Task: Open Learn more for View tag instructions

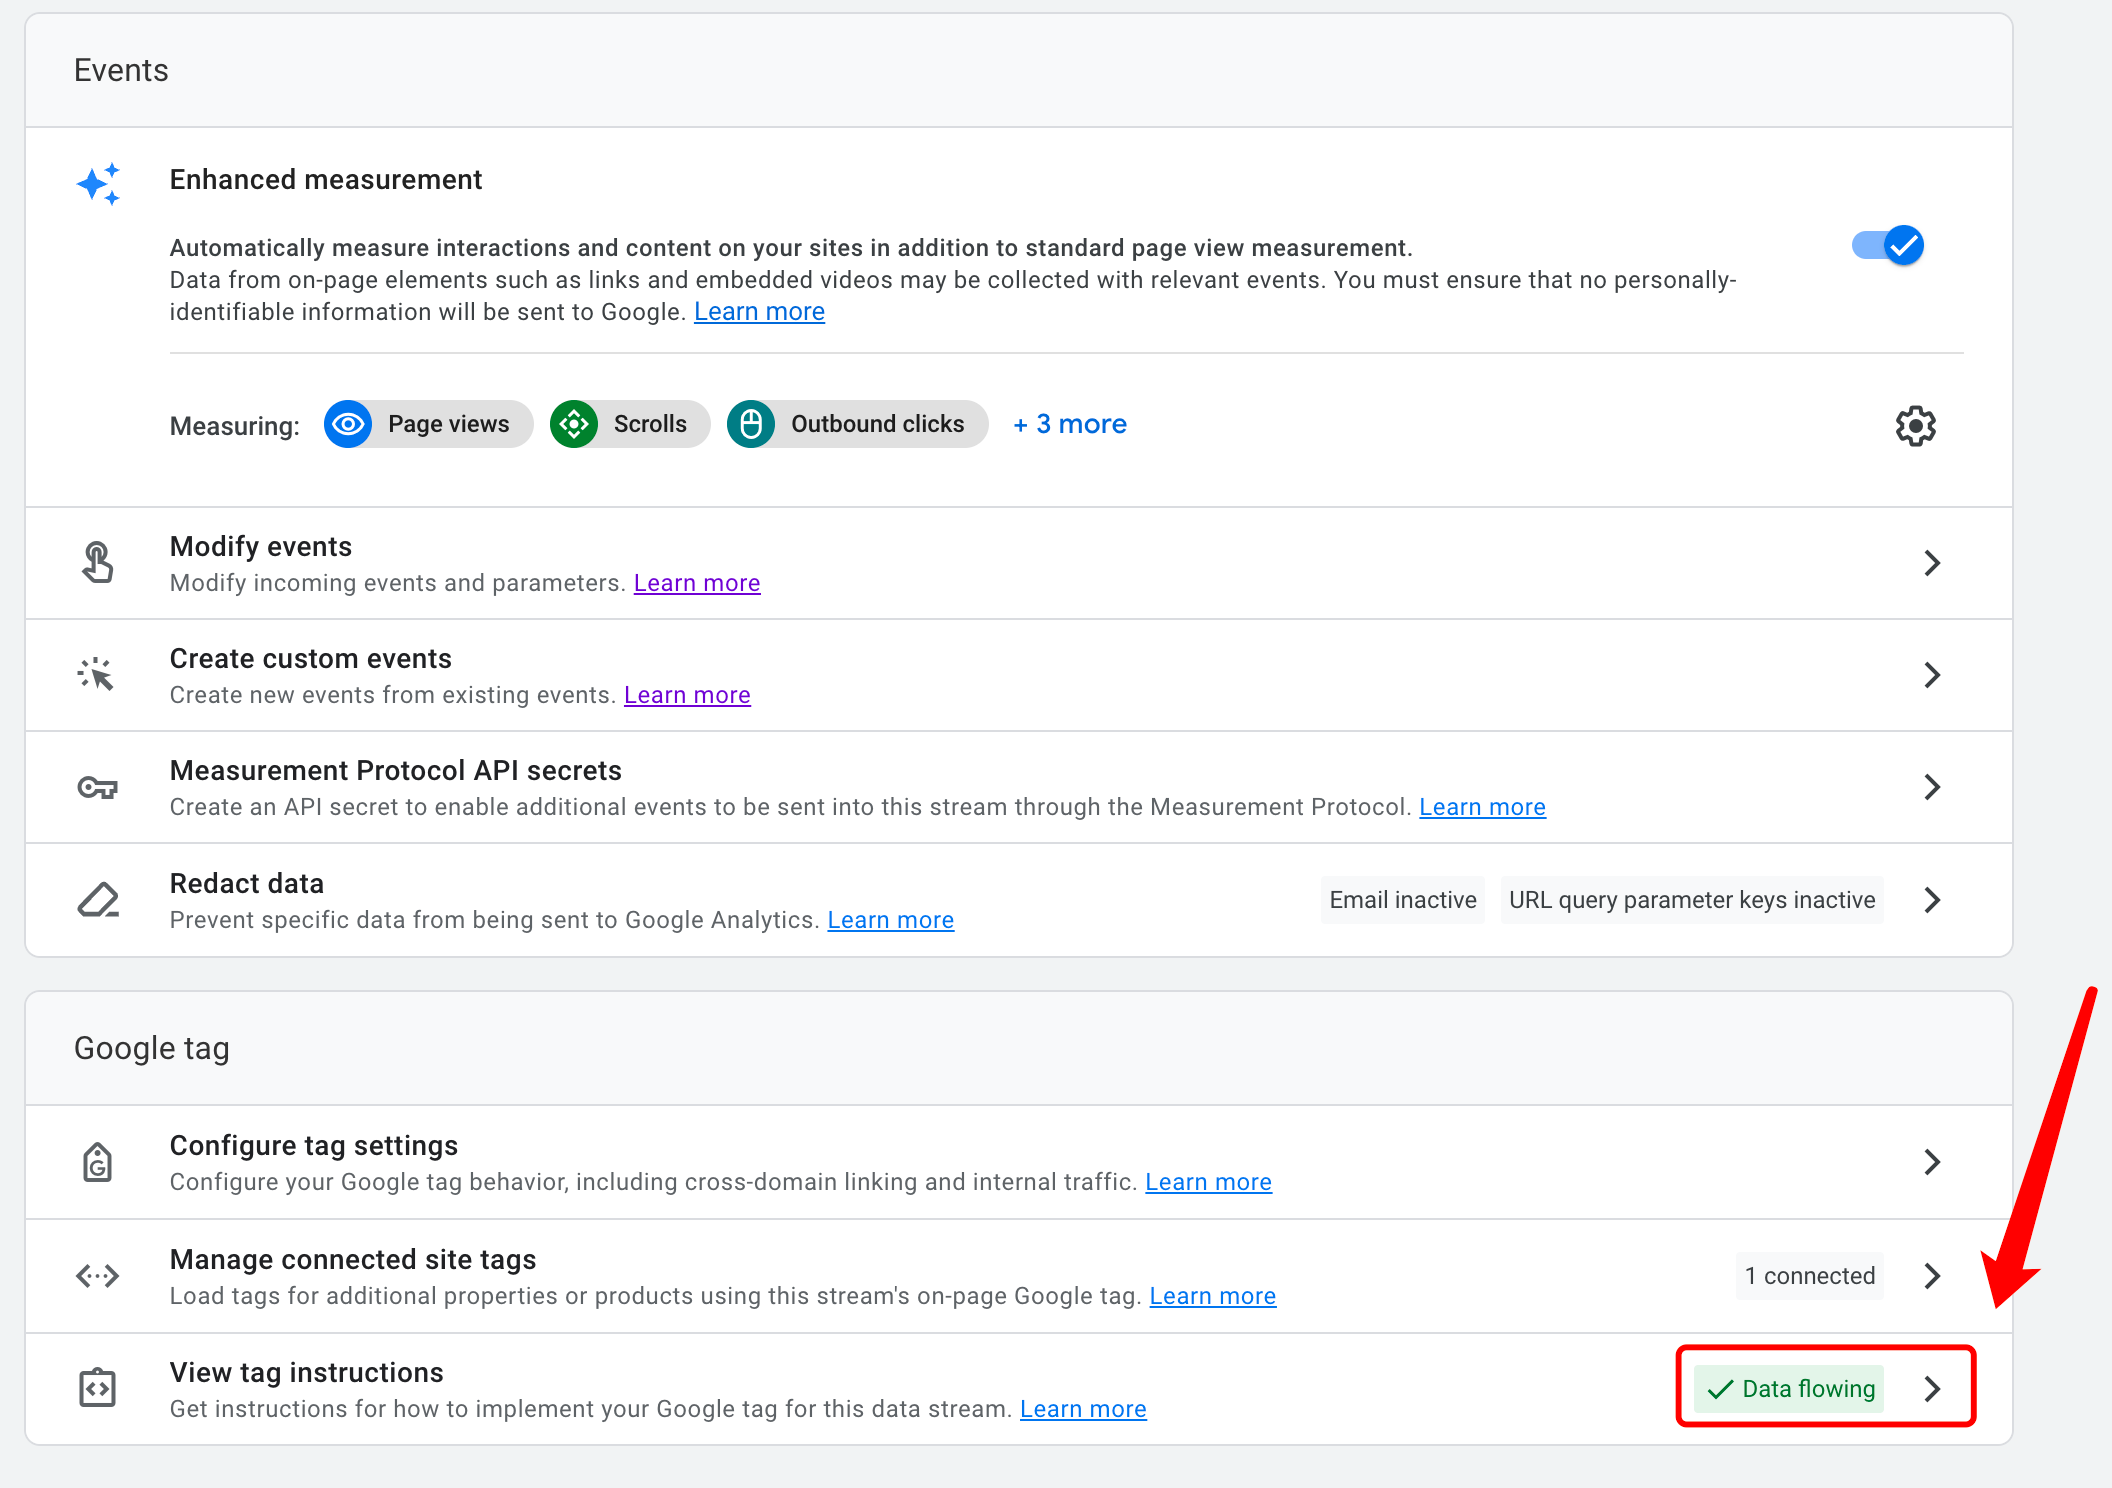Action: [x=1083, y=1409]
